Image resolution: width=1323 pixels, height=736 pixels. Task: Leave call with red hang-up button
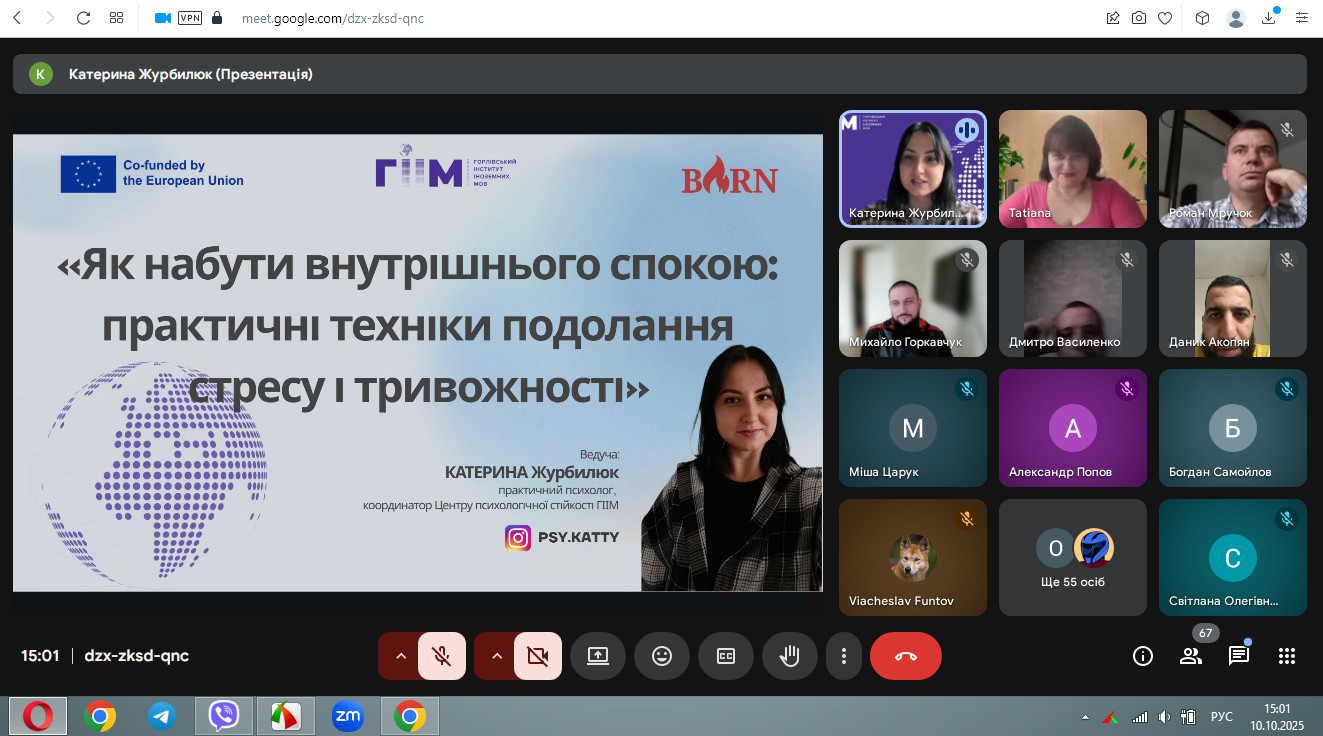[x=905, y=656]
